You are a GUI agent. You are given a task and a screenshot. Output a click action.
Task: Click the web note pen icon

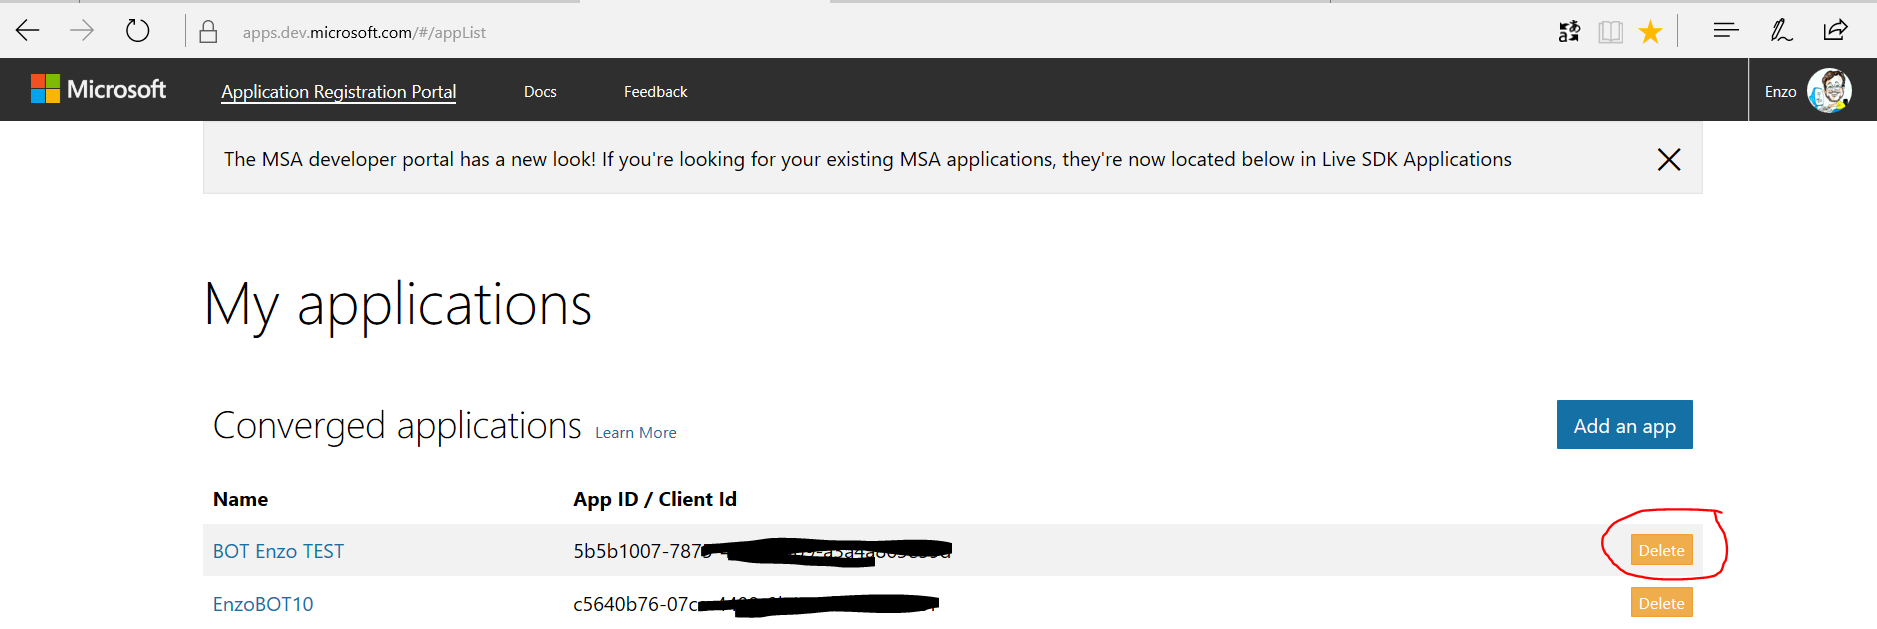click(x=1781, y=31)
